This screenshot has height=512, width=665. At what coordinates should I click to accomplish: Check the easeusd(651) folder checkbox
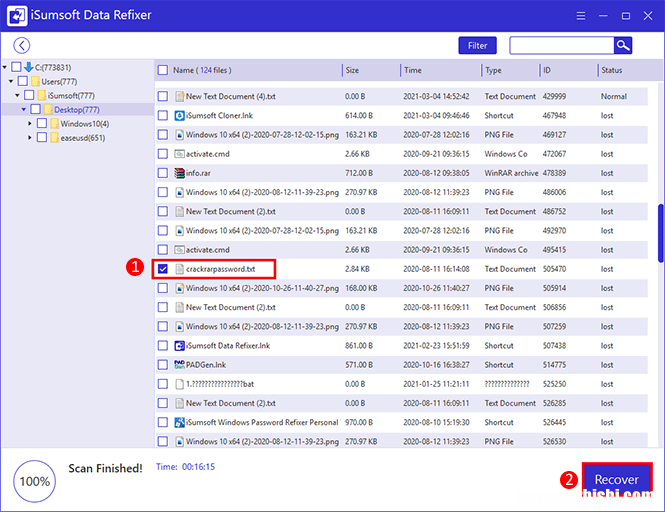[42, 137]
